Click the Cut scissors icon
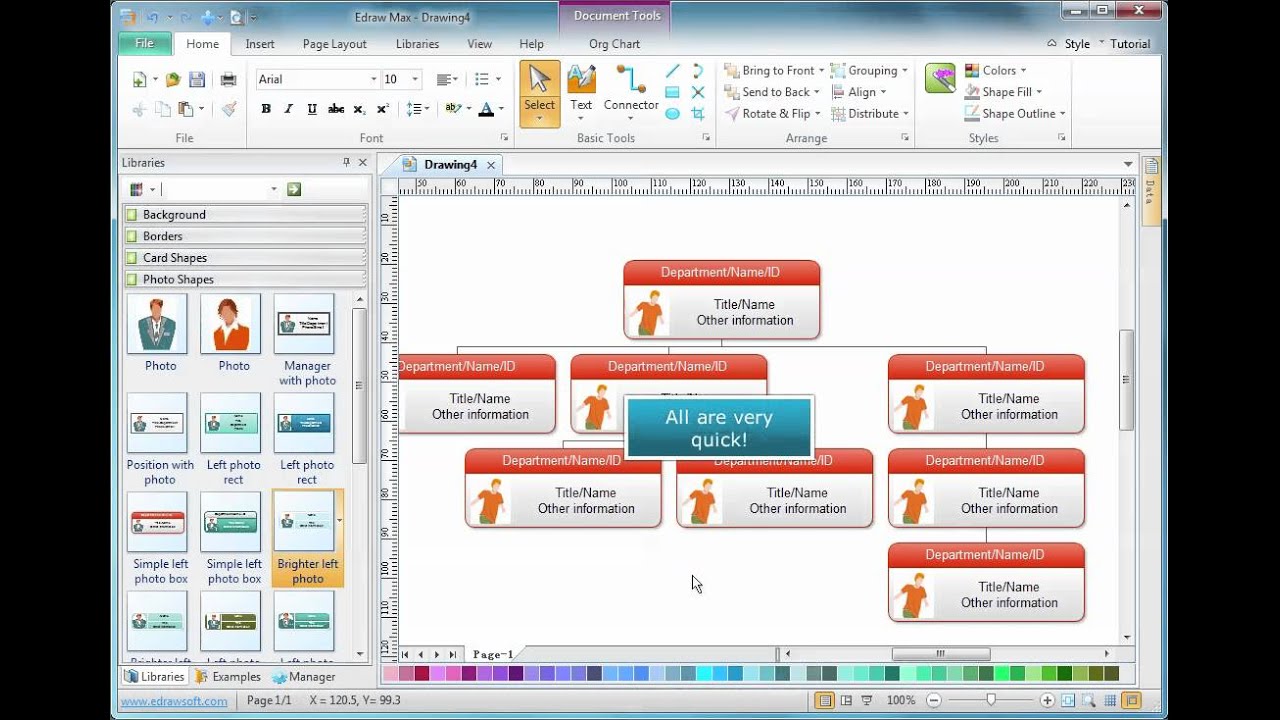Viewport: 1280px width, 720px height. click(x=139, y=109)
